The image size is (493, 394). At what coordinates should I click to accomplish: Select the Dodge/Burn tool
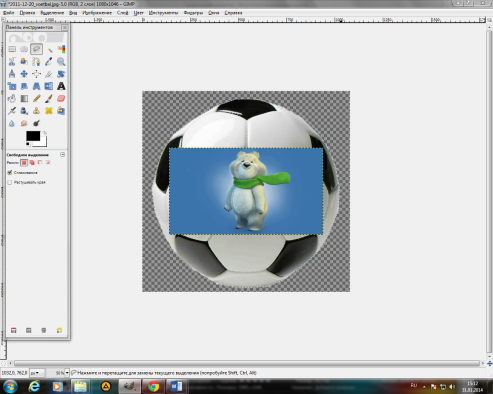[36, 123]
